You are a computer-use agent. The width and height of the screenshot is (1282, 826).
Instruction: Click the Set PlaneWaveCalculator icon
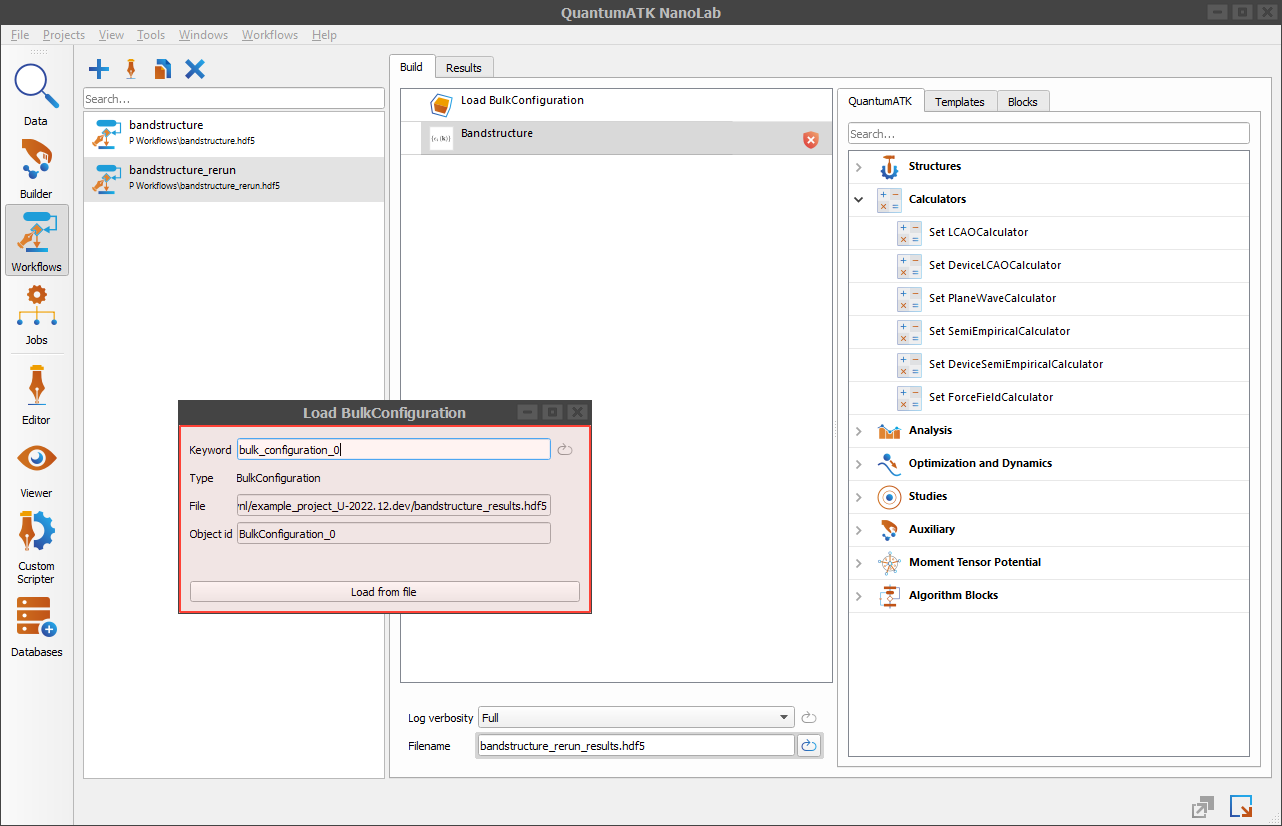pyautogui.click(x=909, y=298)
